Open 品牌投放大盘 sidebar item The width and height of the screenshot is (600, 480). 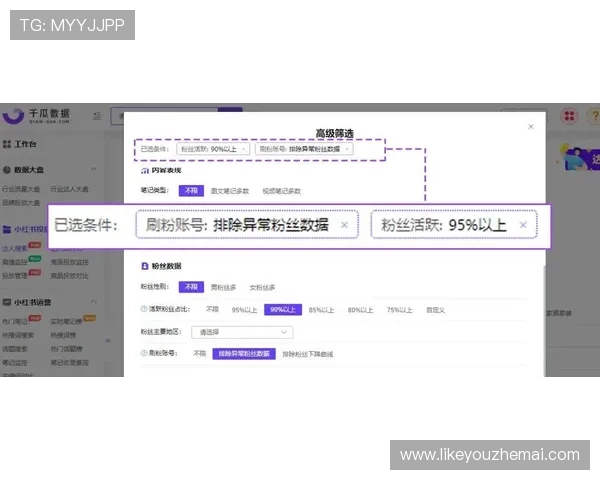pyautogui.click(x=21, y=203)
